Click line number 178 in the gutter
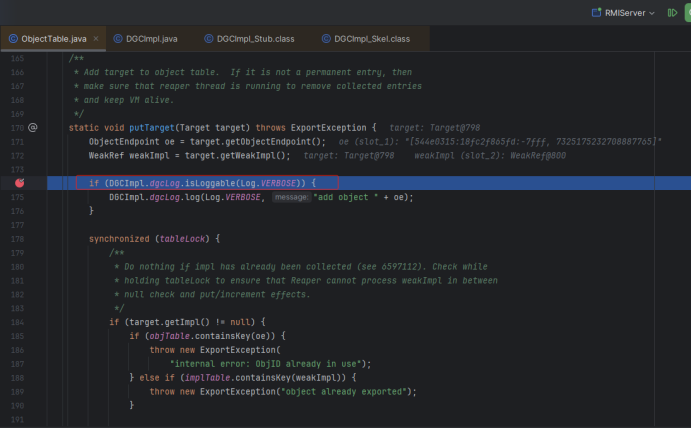The width and height of the screenshot is (692, 428). (x=16, y=239)
